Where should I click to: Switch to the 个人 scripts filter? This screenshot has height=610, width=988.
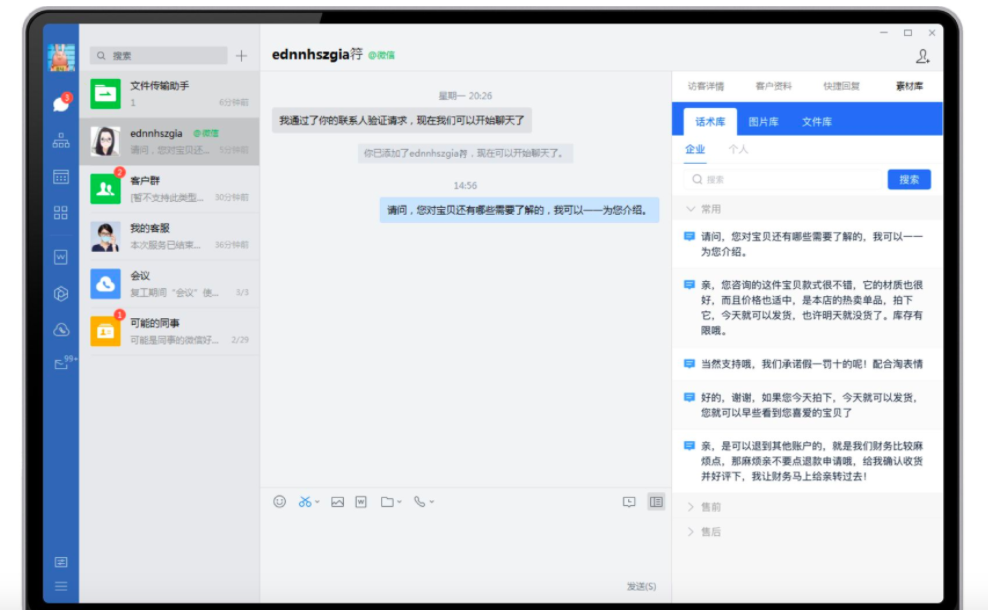point(738,149)
